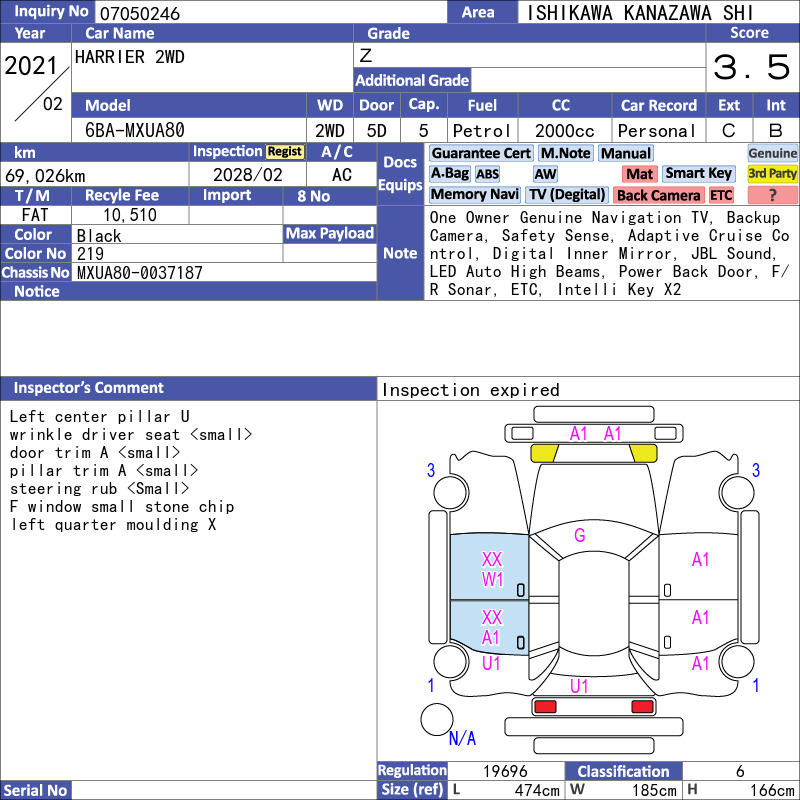
Task: Select the Inspection expired note
Action: click(x=470, y=390)
